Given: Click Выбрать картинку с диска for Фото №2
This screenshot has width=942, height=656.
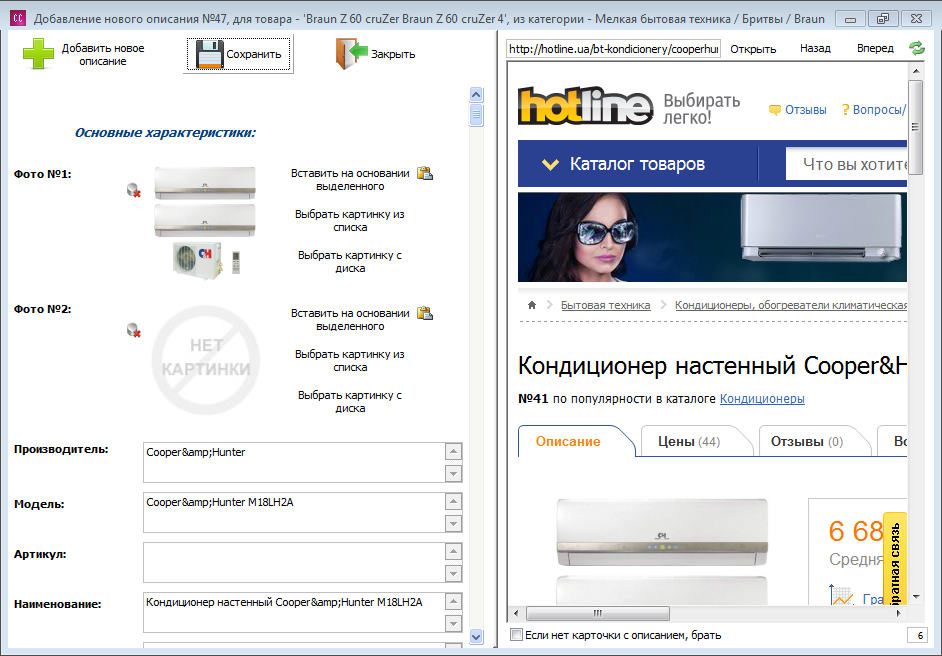Looking at the screenshot, I should coord(350,401).
